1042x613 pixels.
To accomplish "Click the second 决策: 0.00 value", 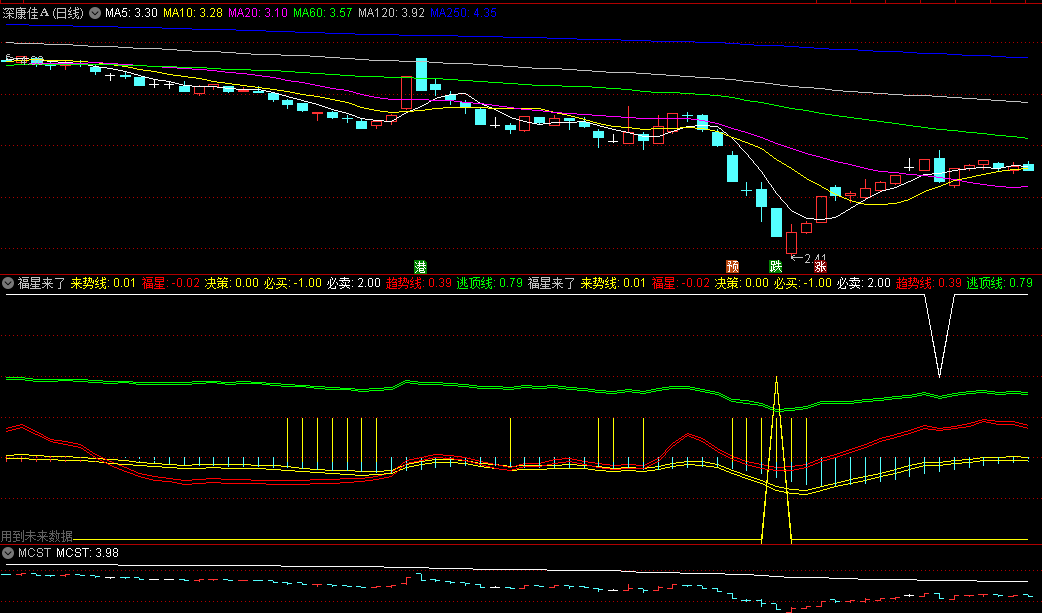I will 742,283.
